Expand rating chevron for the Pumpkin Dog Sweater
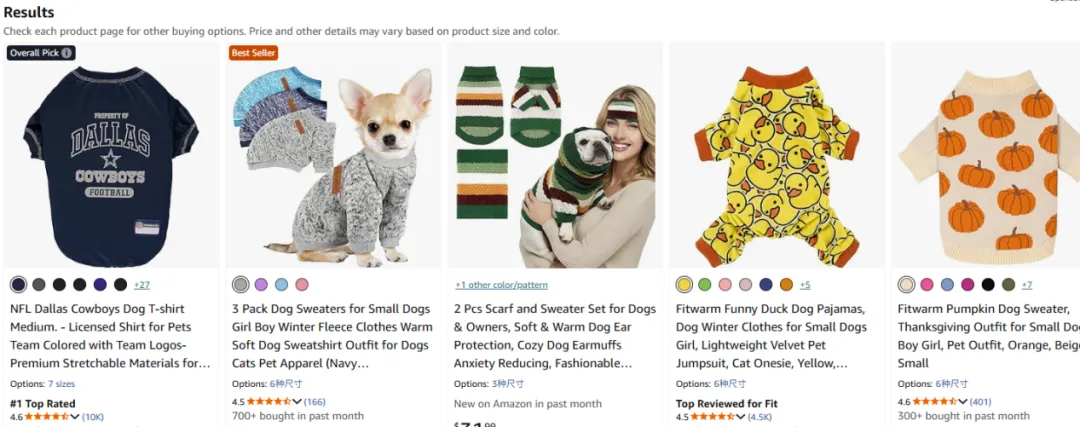The height and width of the screenshot is (427, 1080). 963,401
